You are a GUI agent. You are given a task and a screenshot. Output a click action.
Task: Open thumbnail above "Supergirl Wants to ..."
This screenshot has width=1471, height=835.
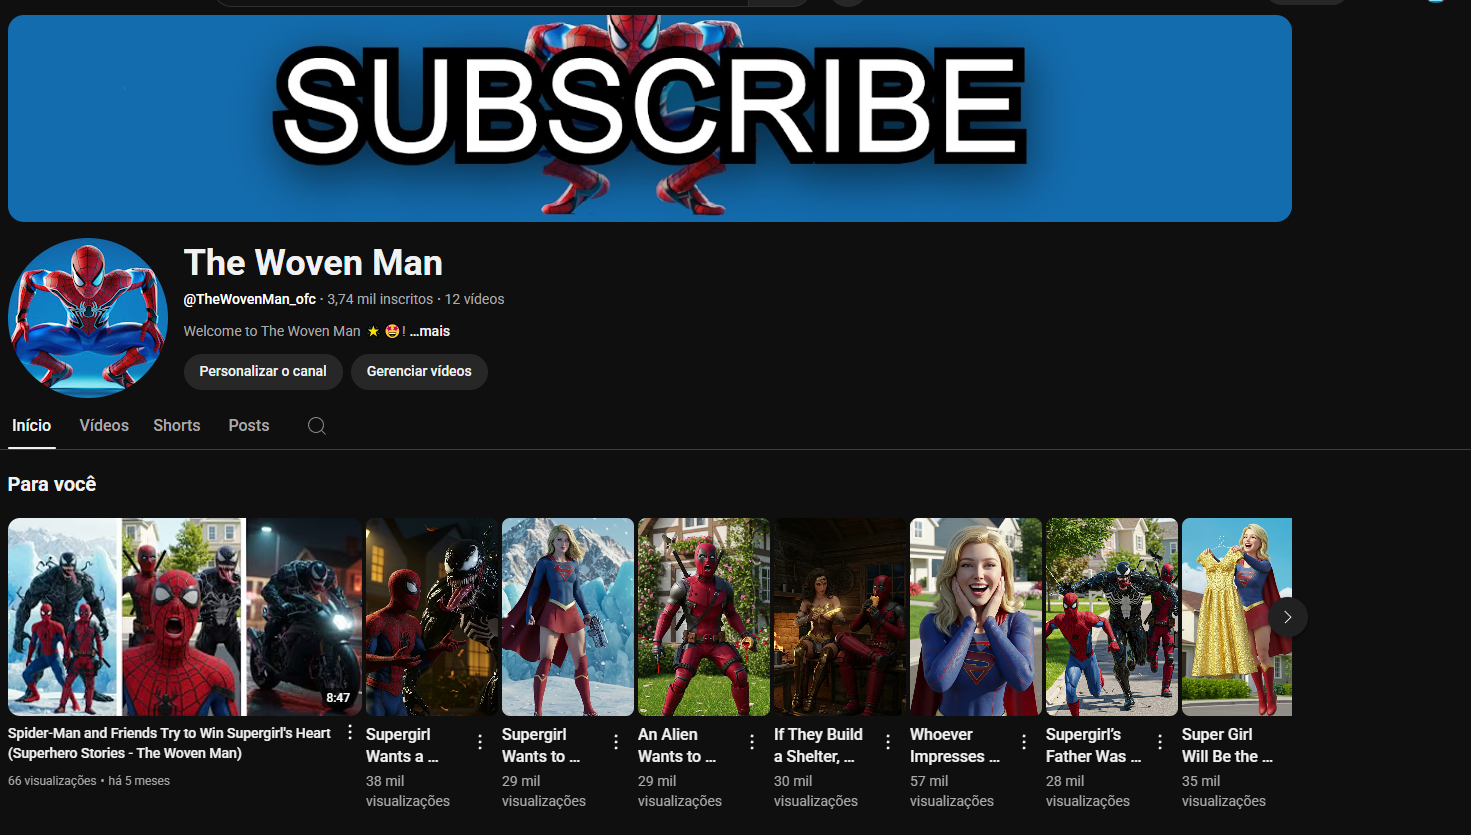click(x=568, y=617)
